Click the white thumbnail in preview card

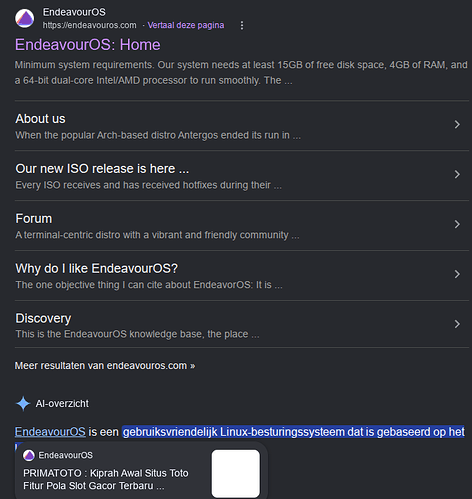click(x=236, y=473)
